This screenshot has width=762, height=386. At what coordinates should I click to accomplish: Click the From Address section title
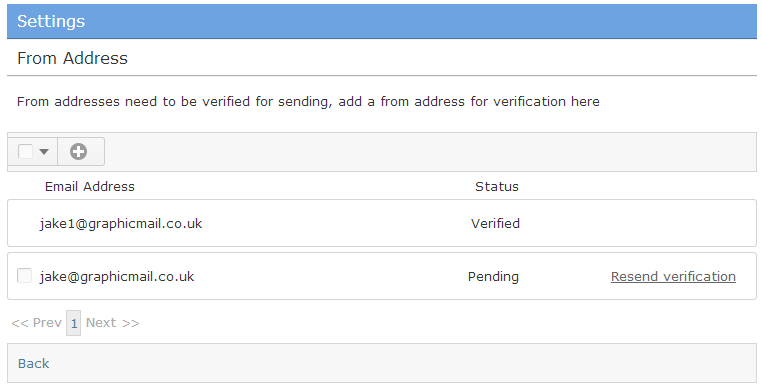[72, 58]
